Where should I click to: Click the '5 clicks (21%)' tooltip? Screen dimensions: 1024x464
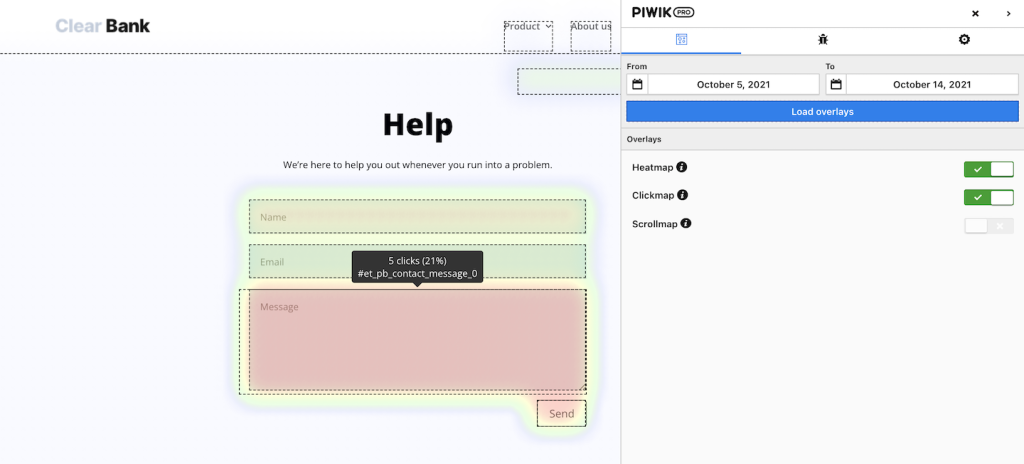pyautogui.click(x=417, y=267)
